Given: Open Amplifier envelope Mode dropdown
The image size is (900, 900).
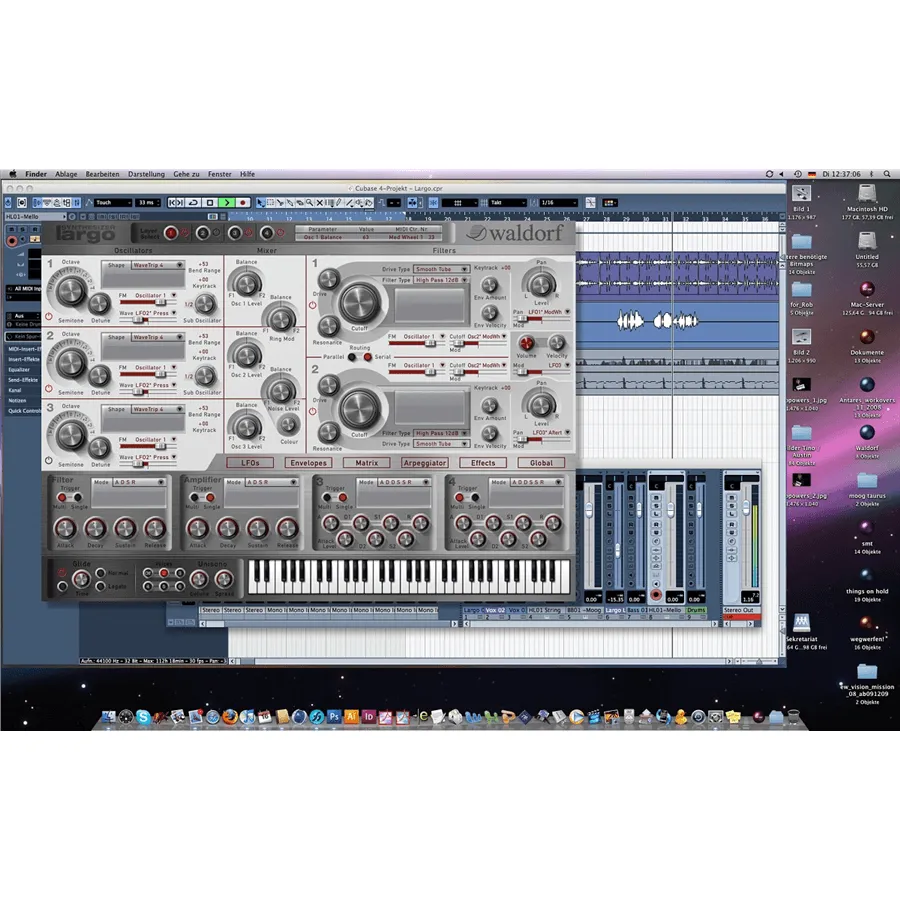Looking at the screenshot, I should [x=271, y=482].
